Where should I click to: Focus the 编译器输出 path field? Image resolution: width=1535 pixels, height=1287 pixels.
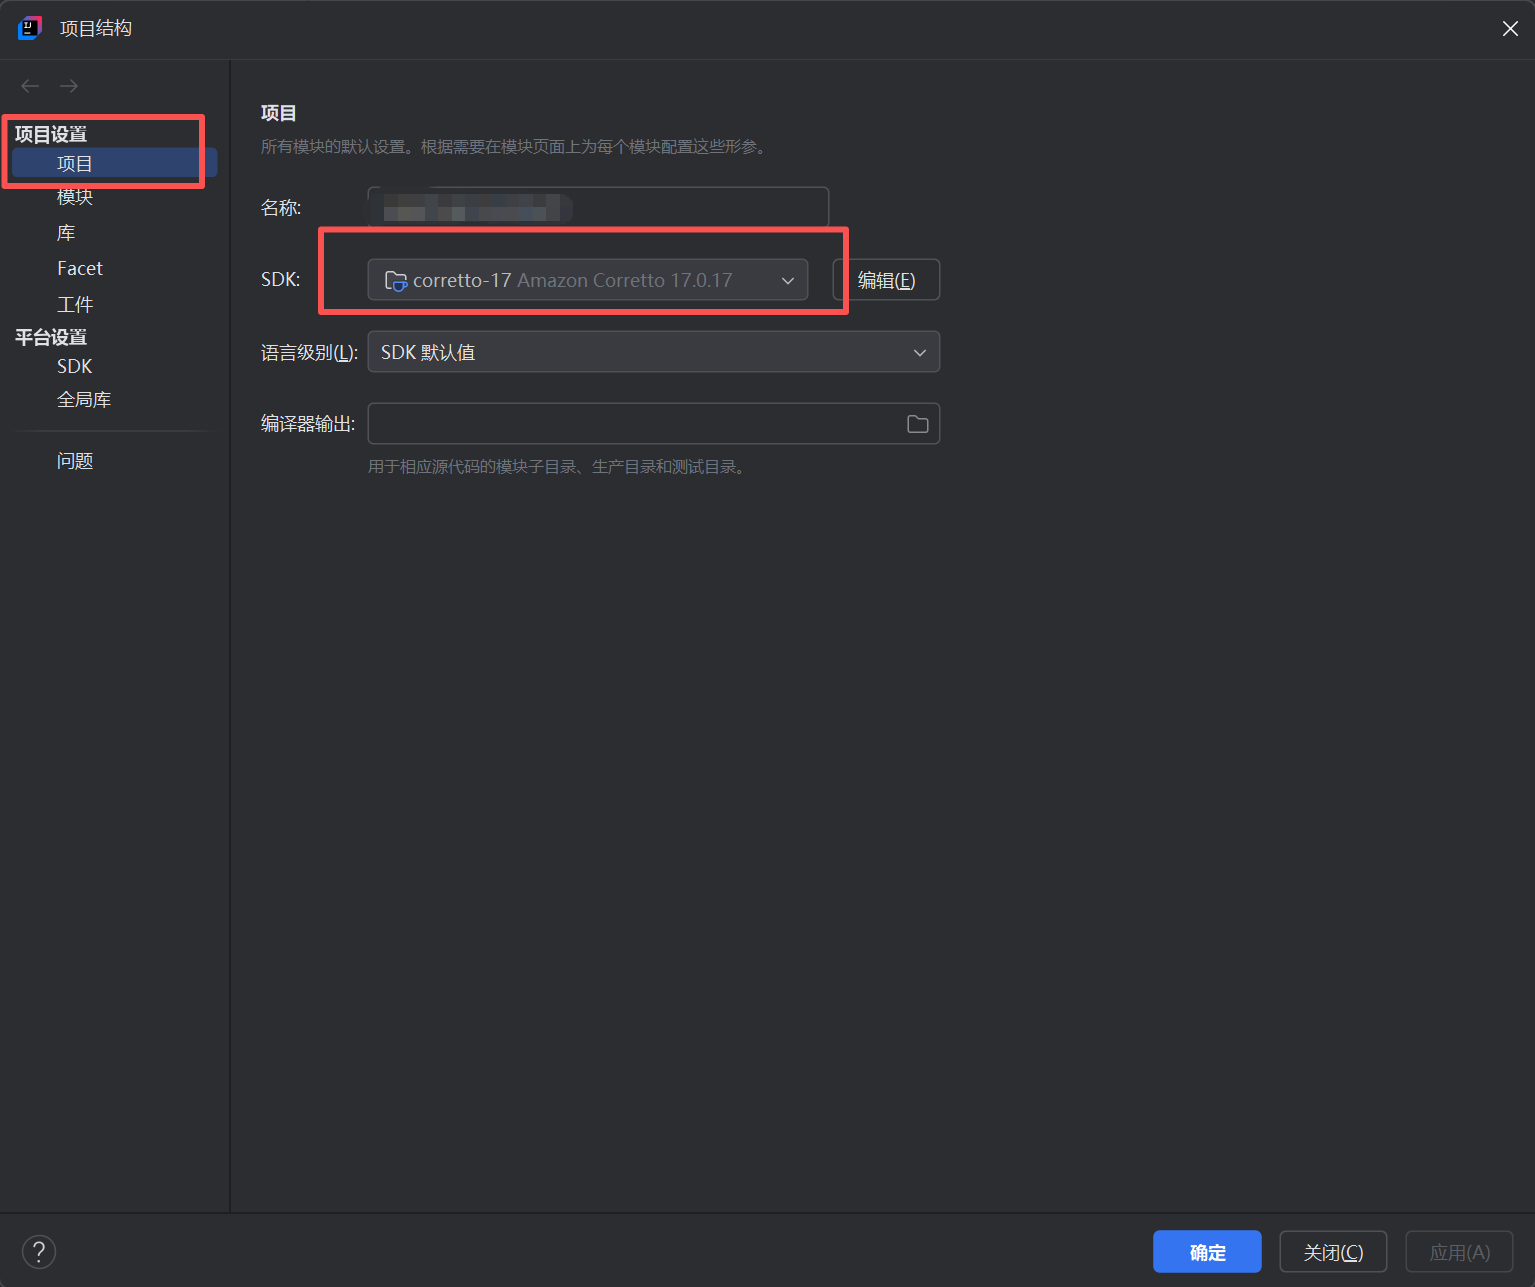(654, 424)
